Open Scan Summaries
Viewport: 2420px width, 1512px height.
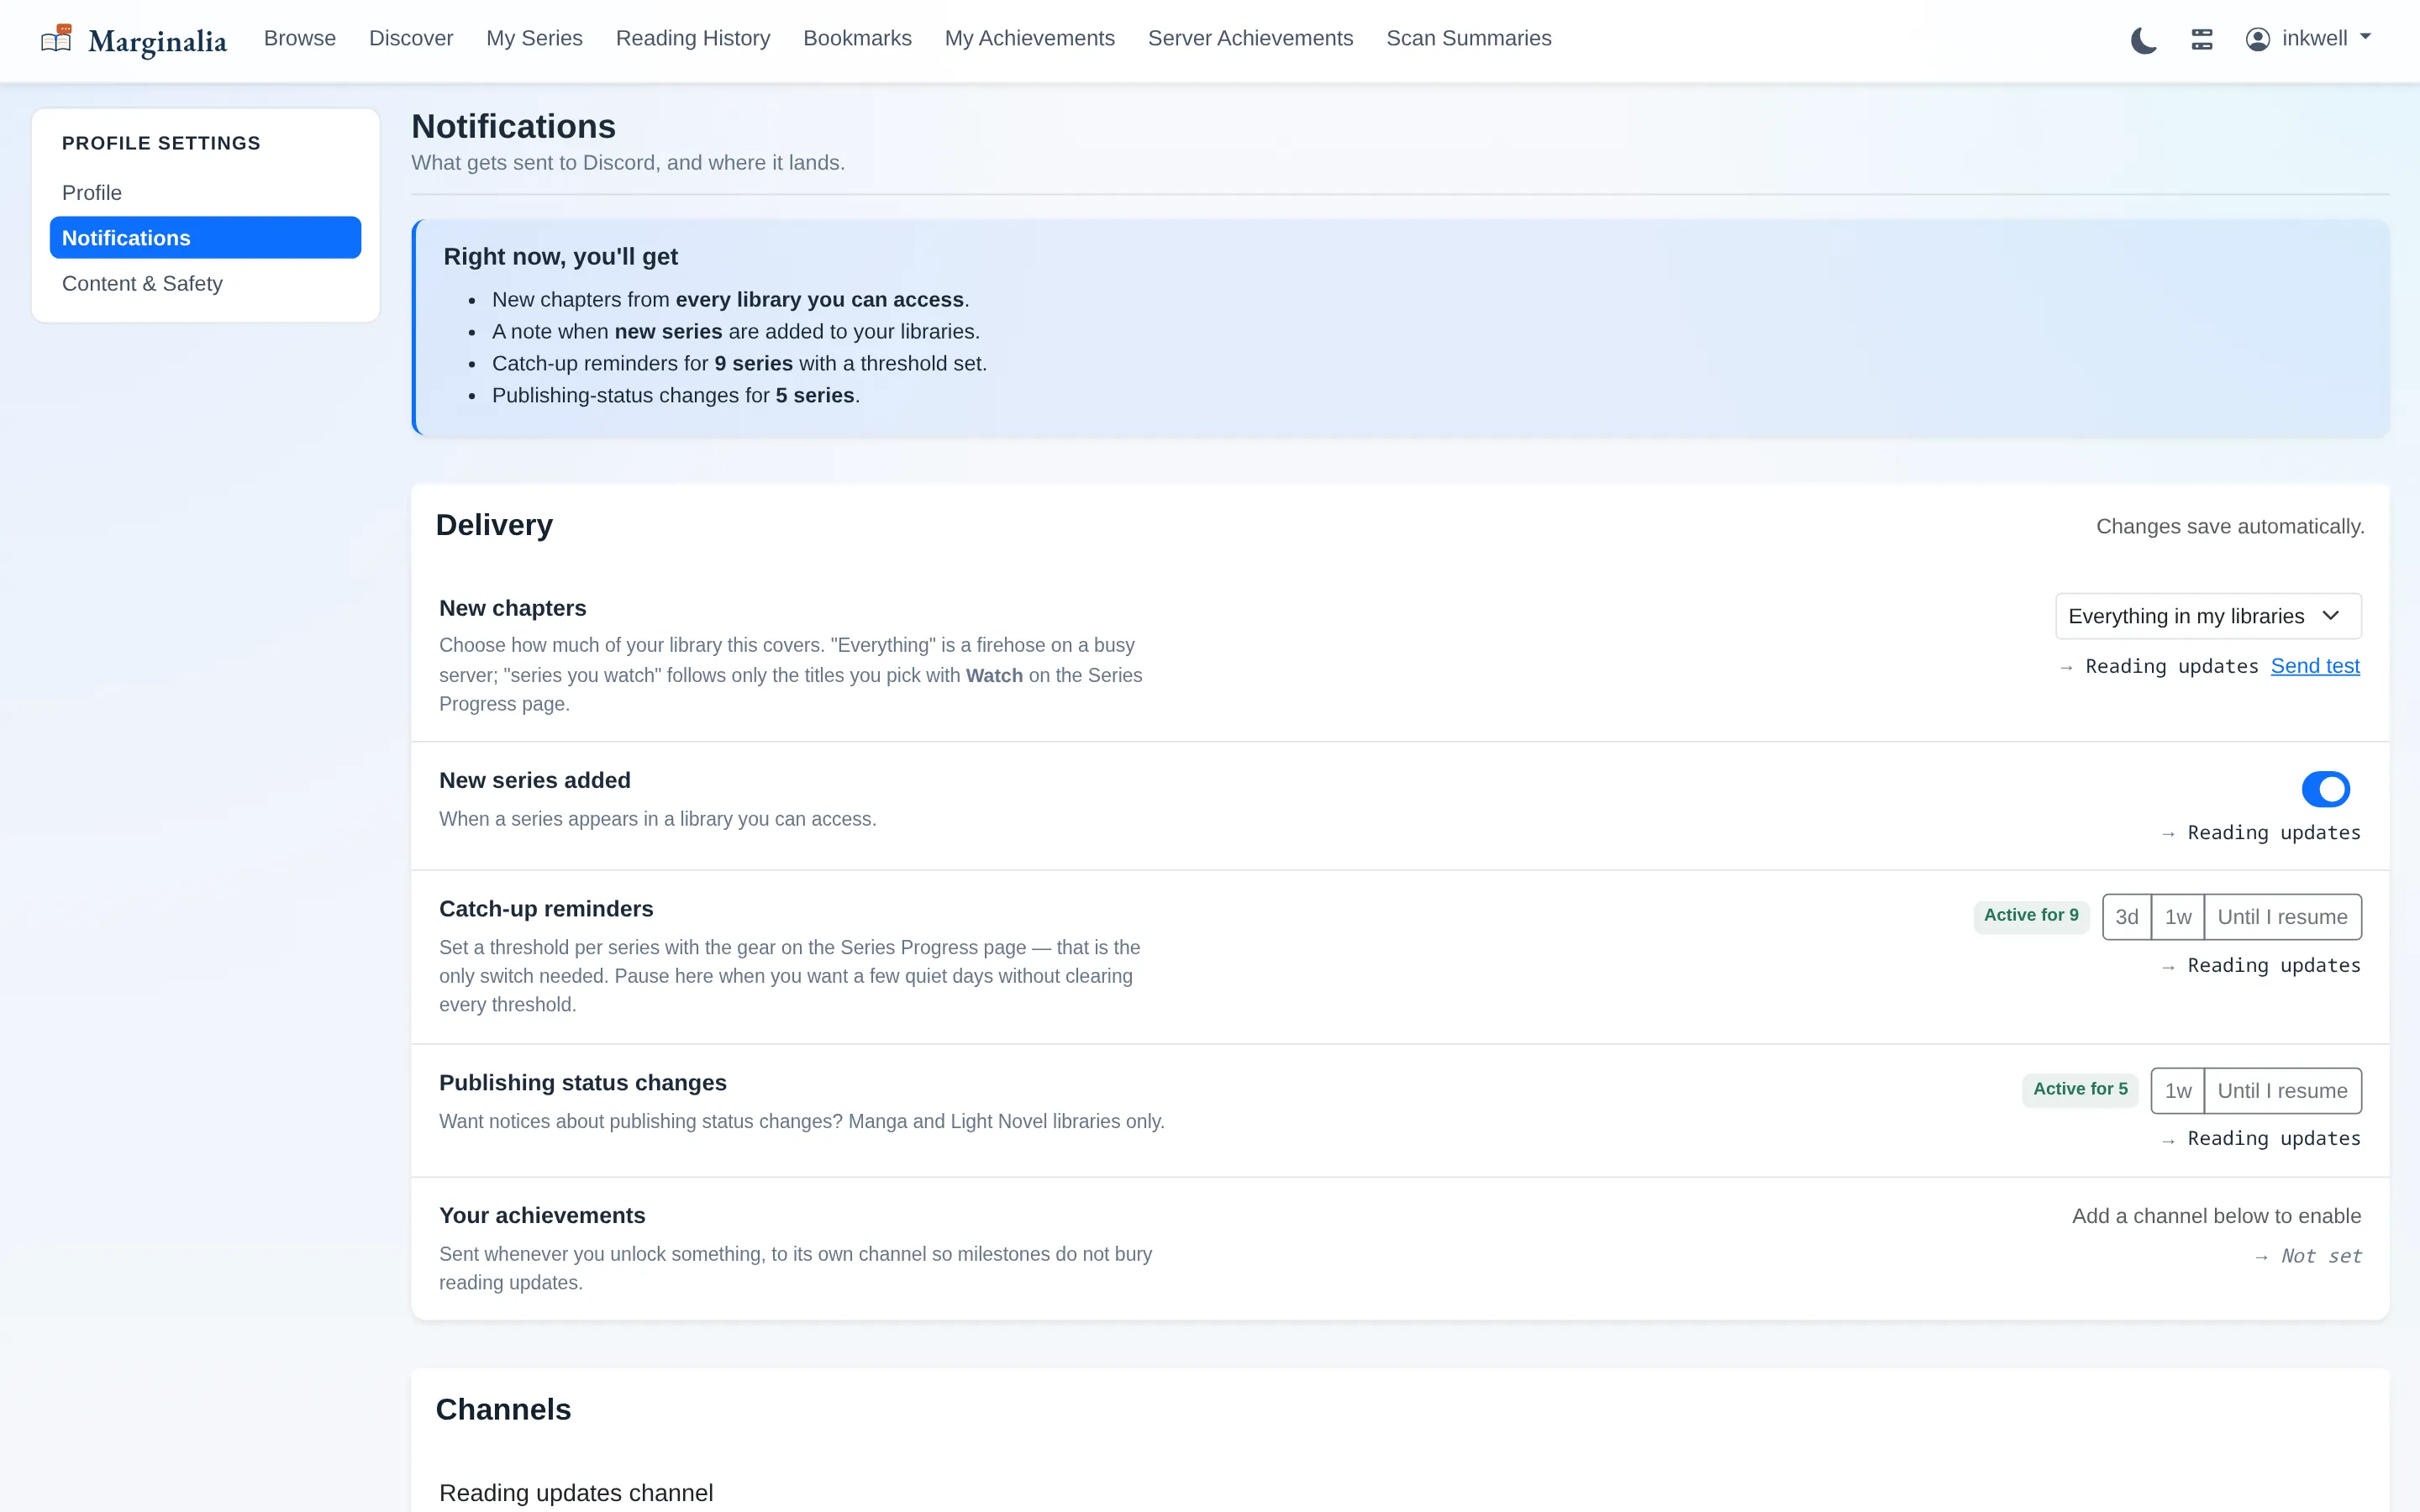(1468, 38)
